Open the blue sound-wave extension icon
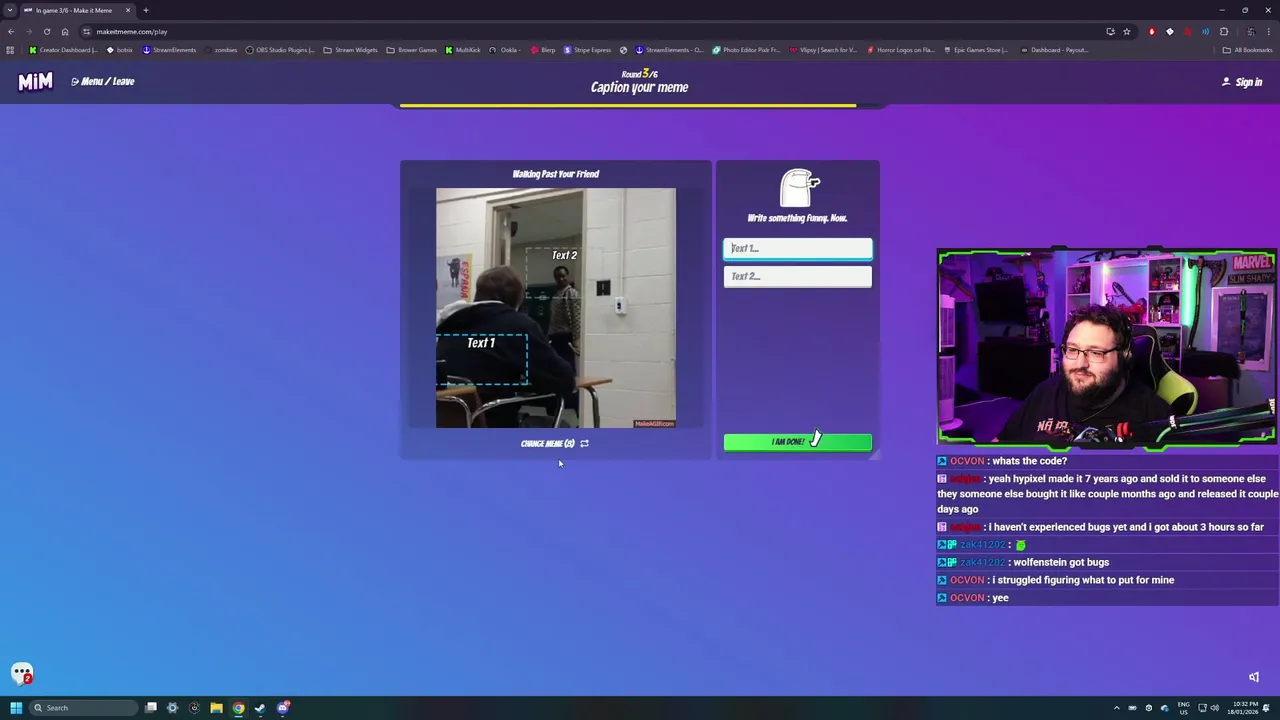The image size is (1280, 720). coord(1205,31)
